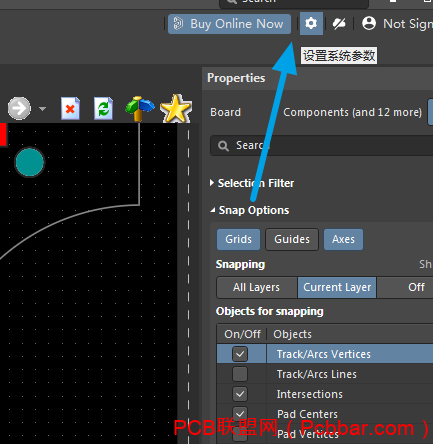Click the Properties panel search field
The image size is (433, 444).
pyautogui.click(x=322, y=145)
